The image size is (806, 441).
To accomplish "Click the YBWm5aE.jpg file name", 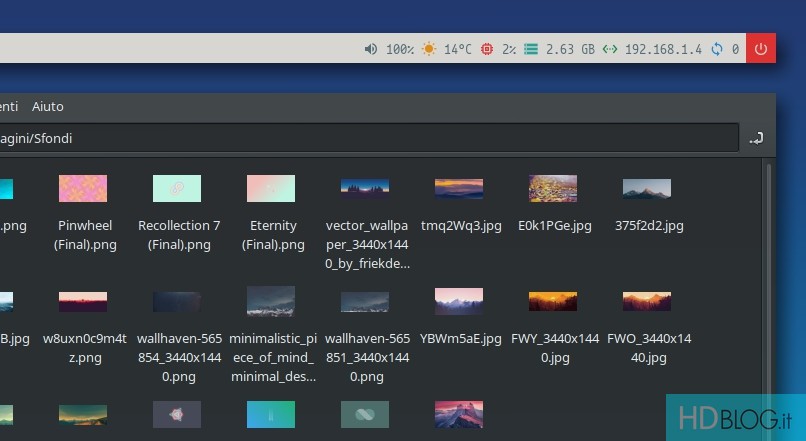I will (x=461, y=339).
